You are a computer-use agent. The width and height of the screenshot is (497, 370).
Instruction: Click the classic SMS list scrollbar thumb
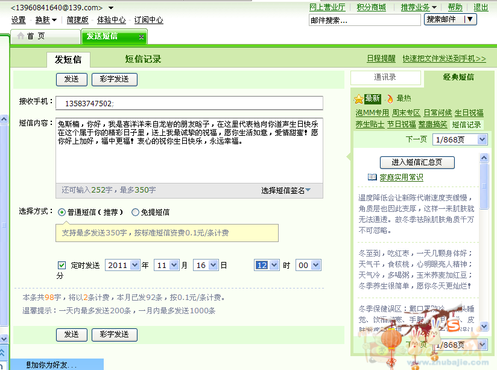coord(484,186)
